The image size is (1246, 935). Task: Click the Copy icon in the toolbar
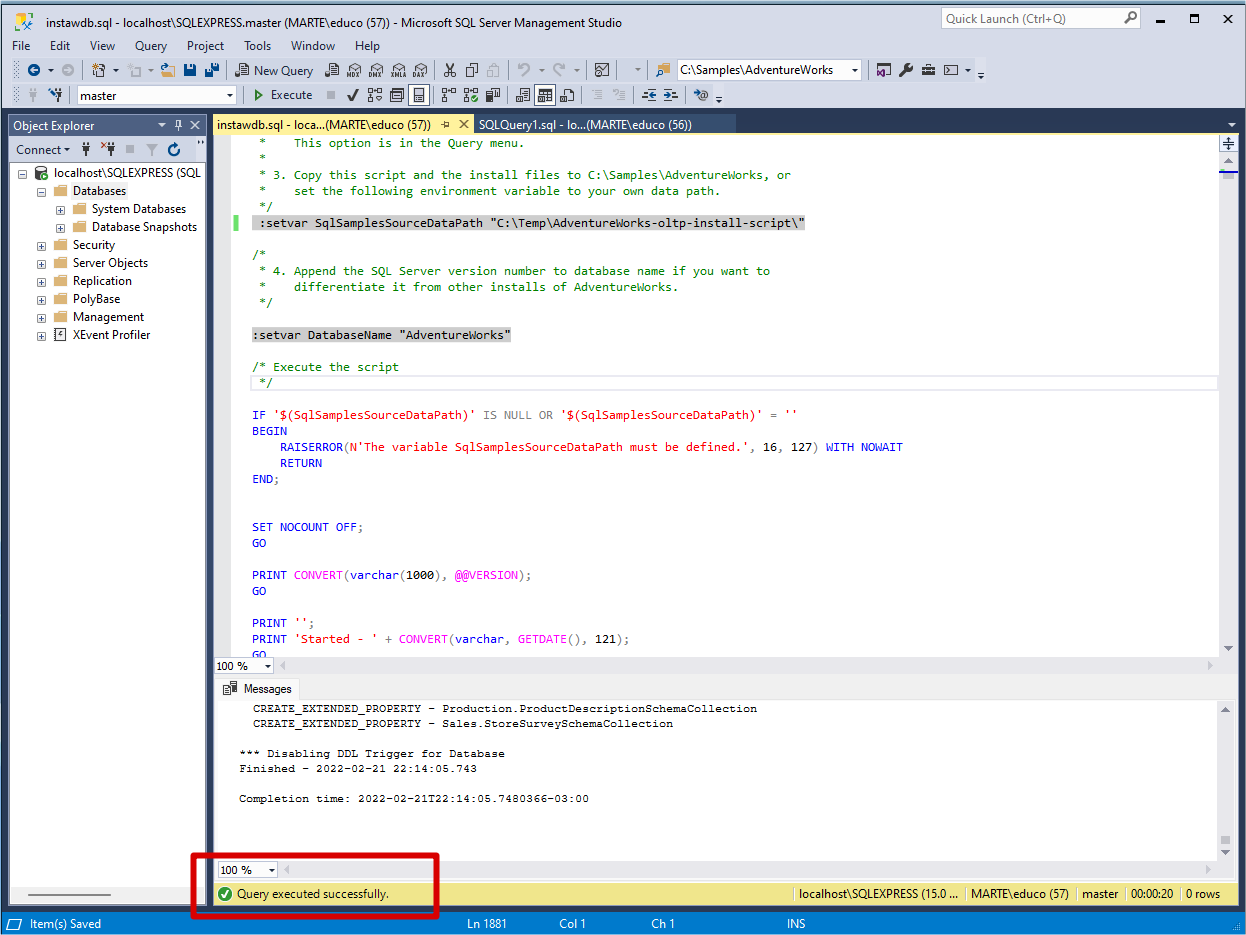[471, 70]
